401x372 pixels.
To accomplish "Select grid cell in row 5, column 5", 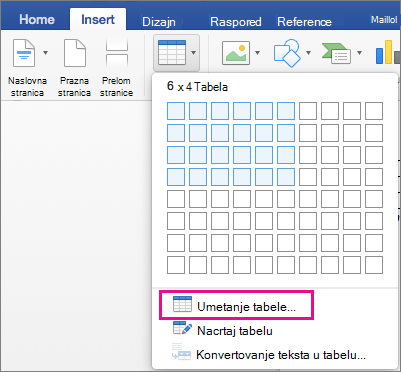I will click(x=264, y=199).
